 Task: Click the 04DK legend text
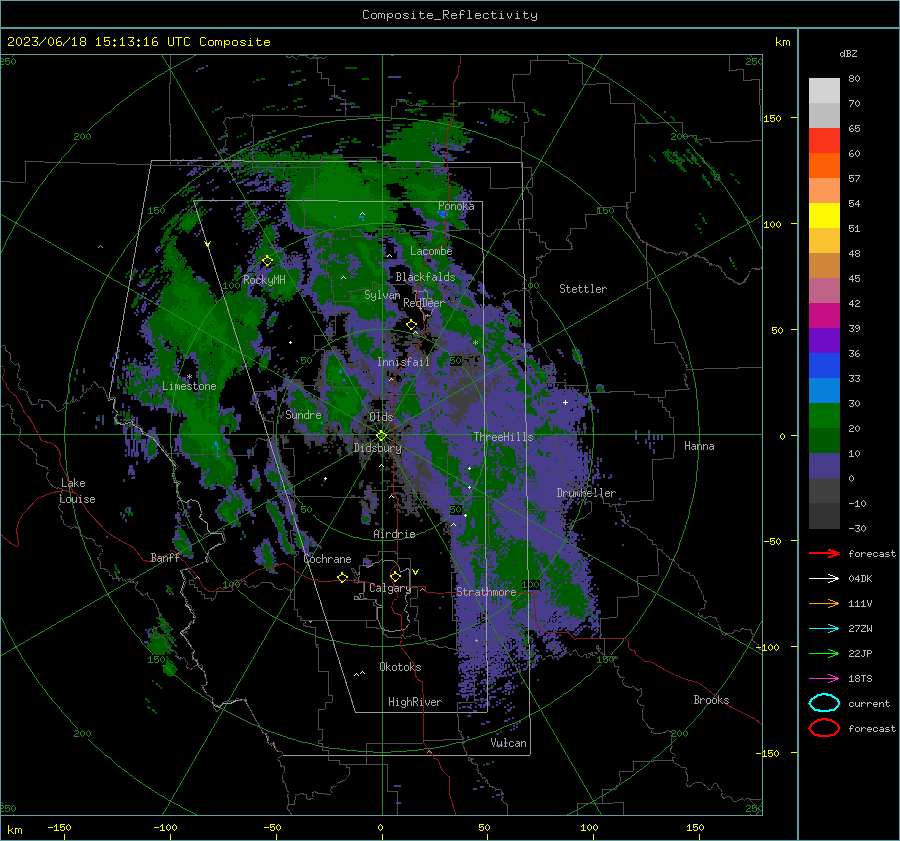pyautogui.click(x=860, y=578)
